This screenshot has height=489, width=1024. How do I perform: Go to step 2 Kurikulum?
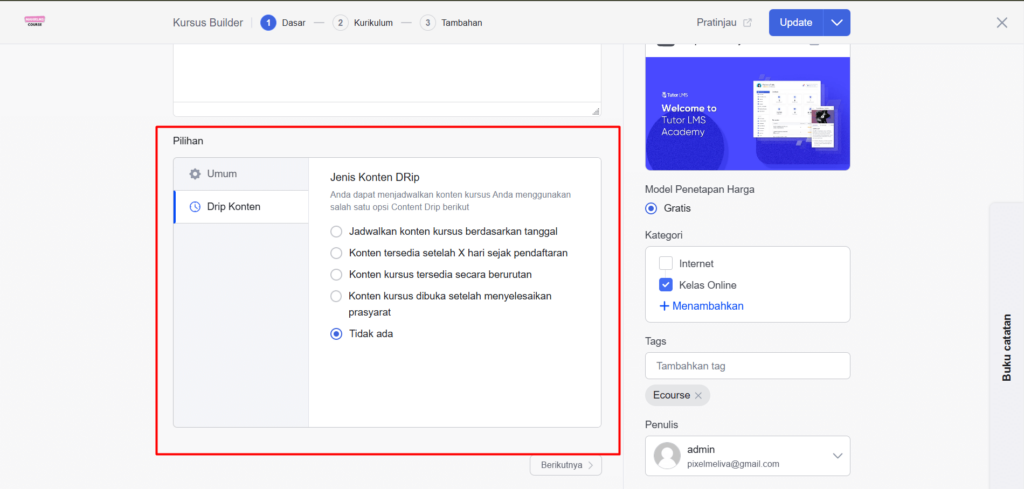364,23
